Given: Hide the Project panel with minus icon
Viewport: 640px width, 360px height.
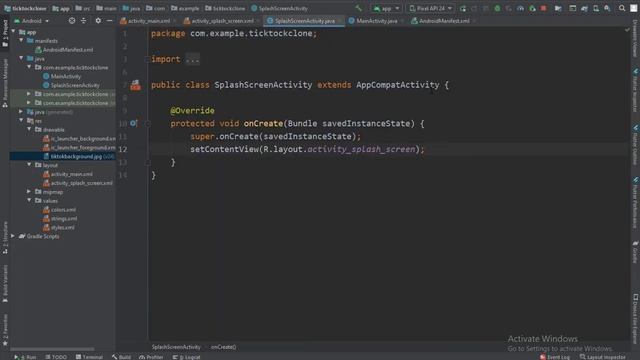Looking at the screenshot, I should pyautogui.click(x=109, y=20).
